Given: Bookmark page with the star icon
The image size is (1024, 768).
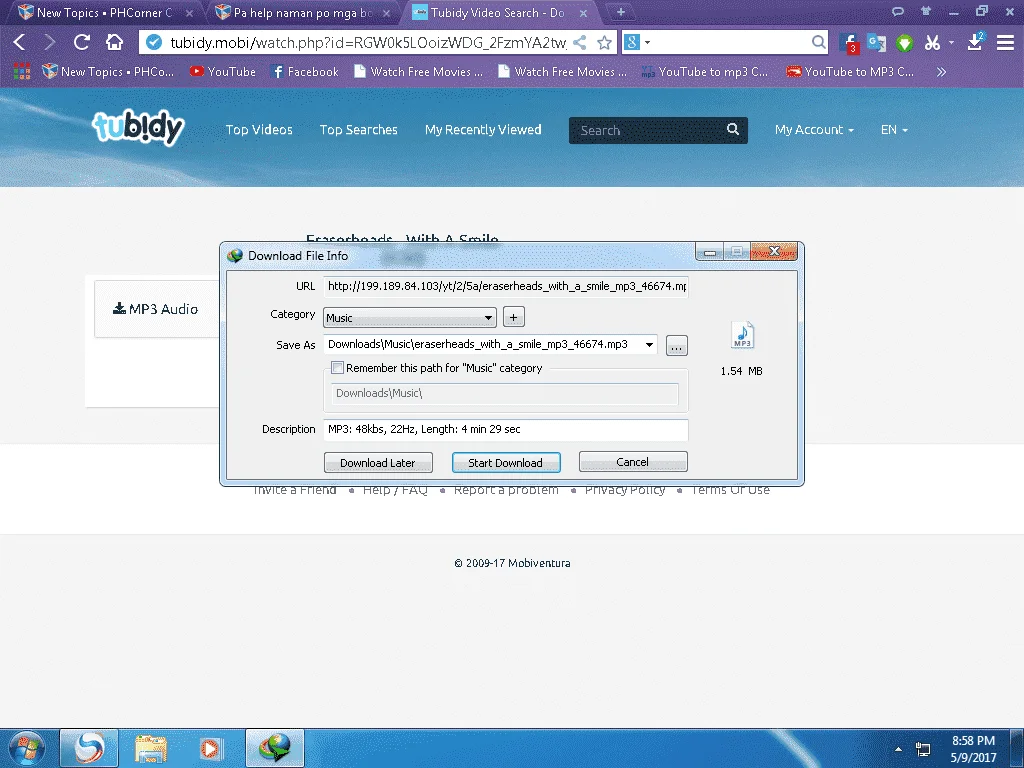Looking at the screenshot, I should click(605, 42).
